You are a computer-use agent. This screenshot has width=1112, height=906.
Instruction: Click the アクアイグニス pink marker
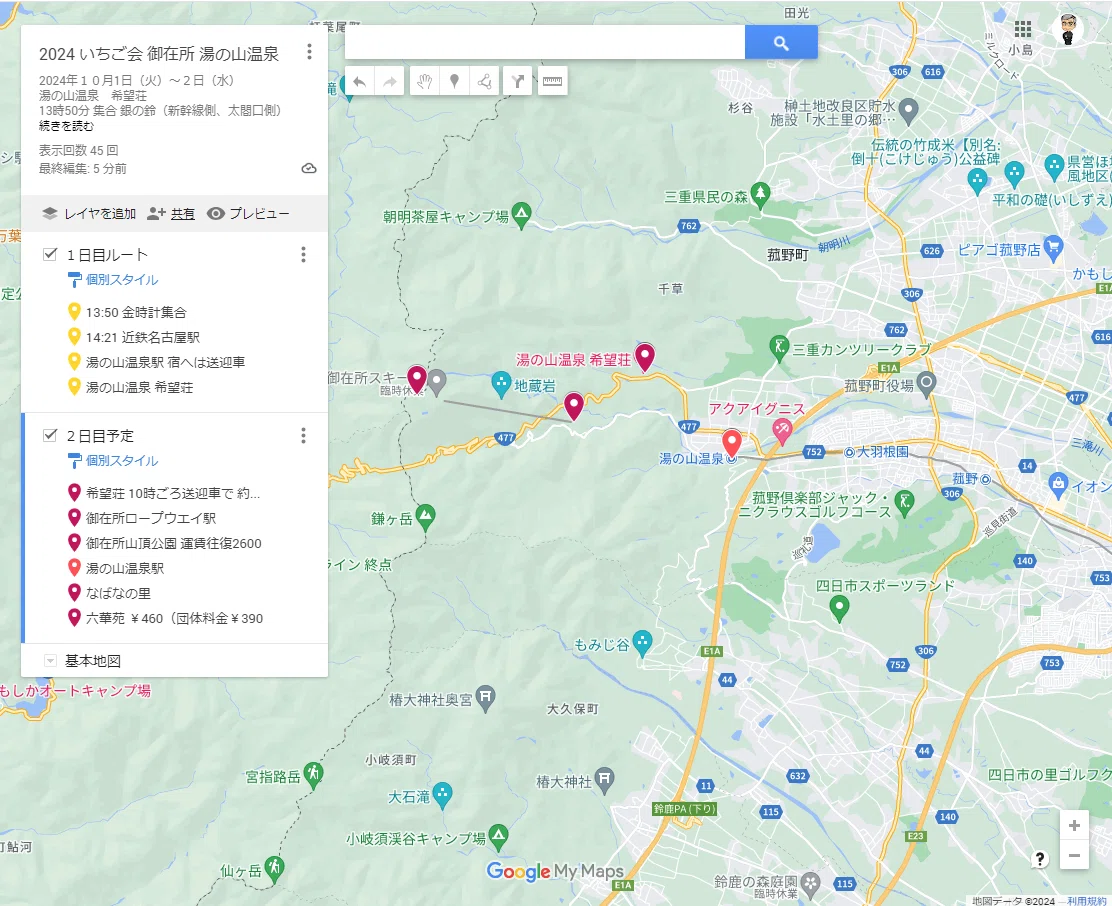click(782, 430)
